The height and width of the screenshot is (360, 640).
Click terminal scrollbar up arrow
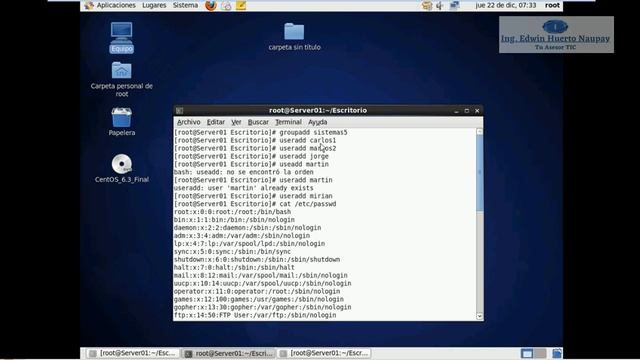coord(480,132)
